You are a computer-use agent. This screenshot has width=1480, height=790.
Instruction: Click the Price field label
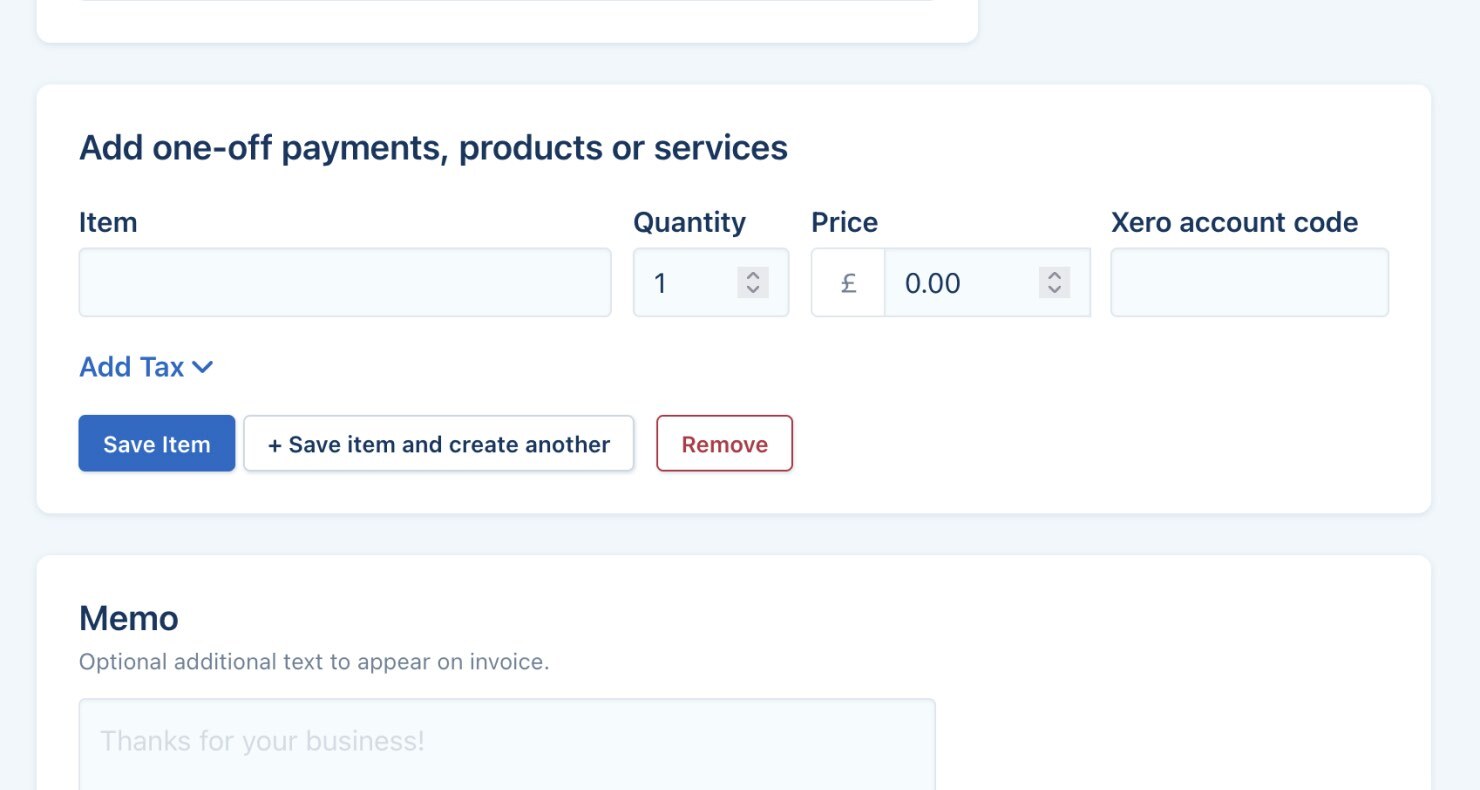coord(844,222)
